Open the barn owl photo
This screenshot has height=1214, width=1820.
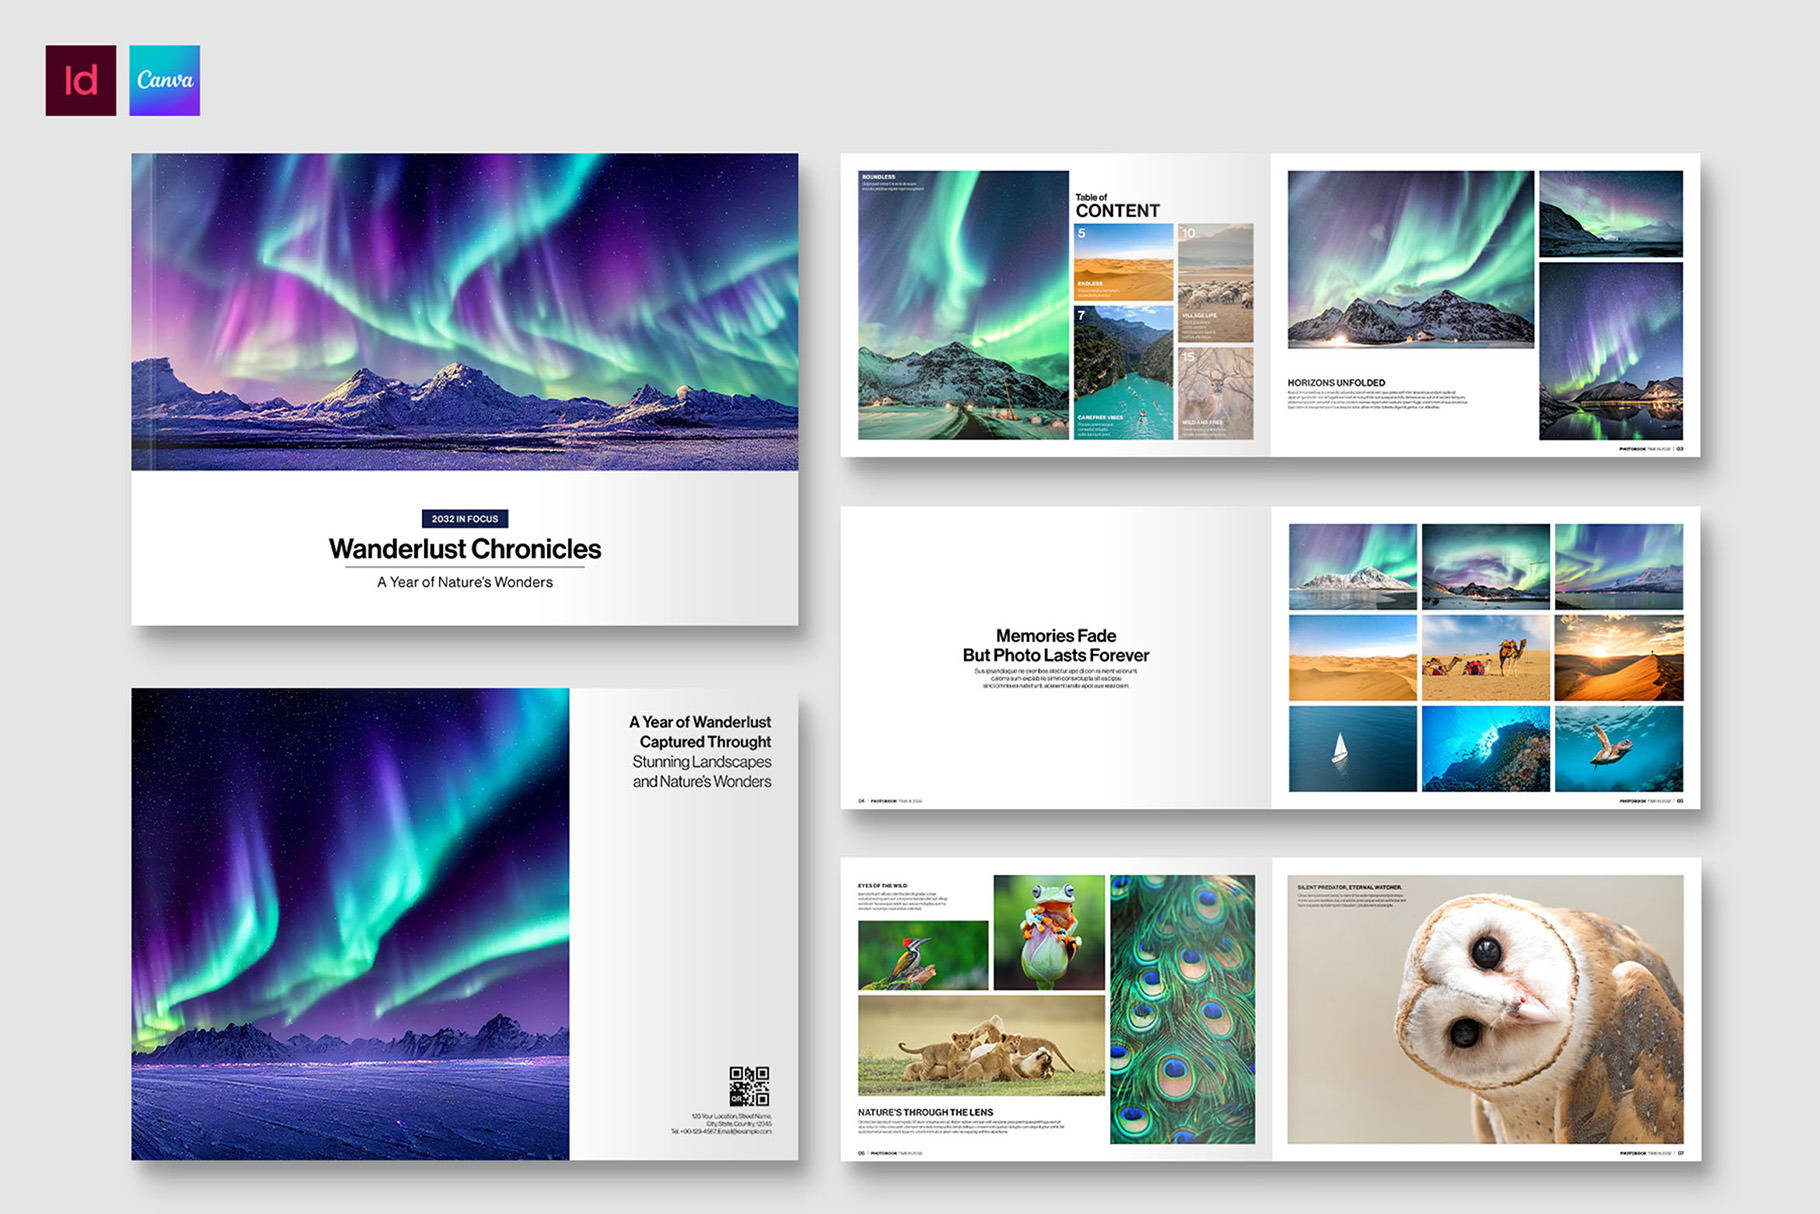point(1485,1010)
